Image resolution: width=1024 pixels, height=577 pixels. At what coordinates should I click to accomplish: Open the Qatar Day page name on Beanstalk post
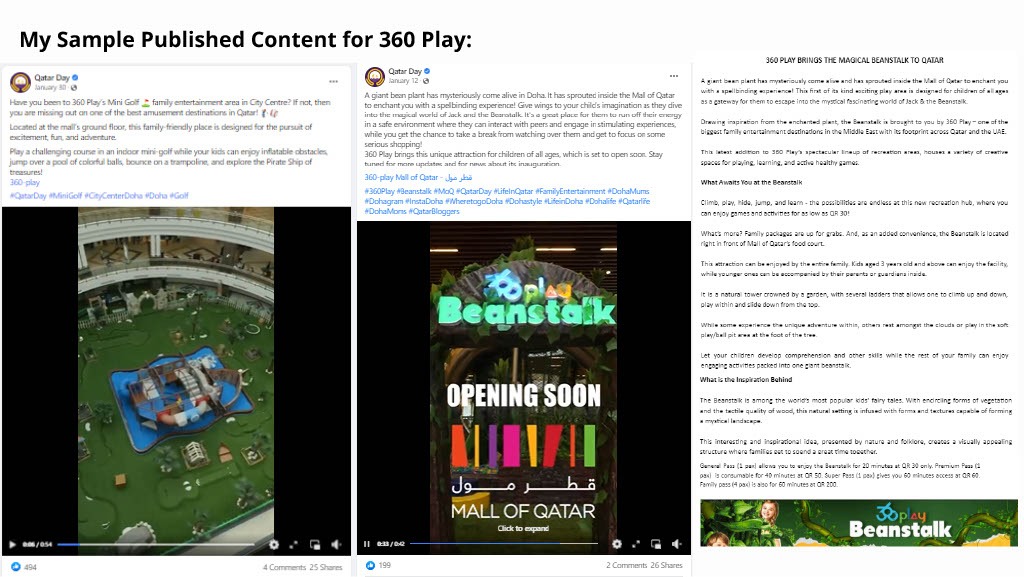click(405, 71)
